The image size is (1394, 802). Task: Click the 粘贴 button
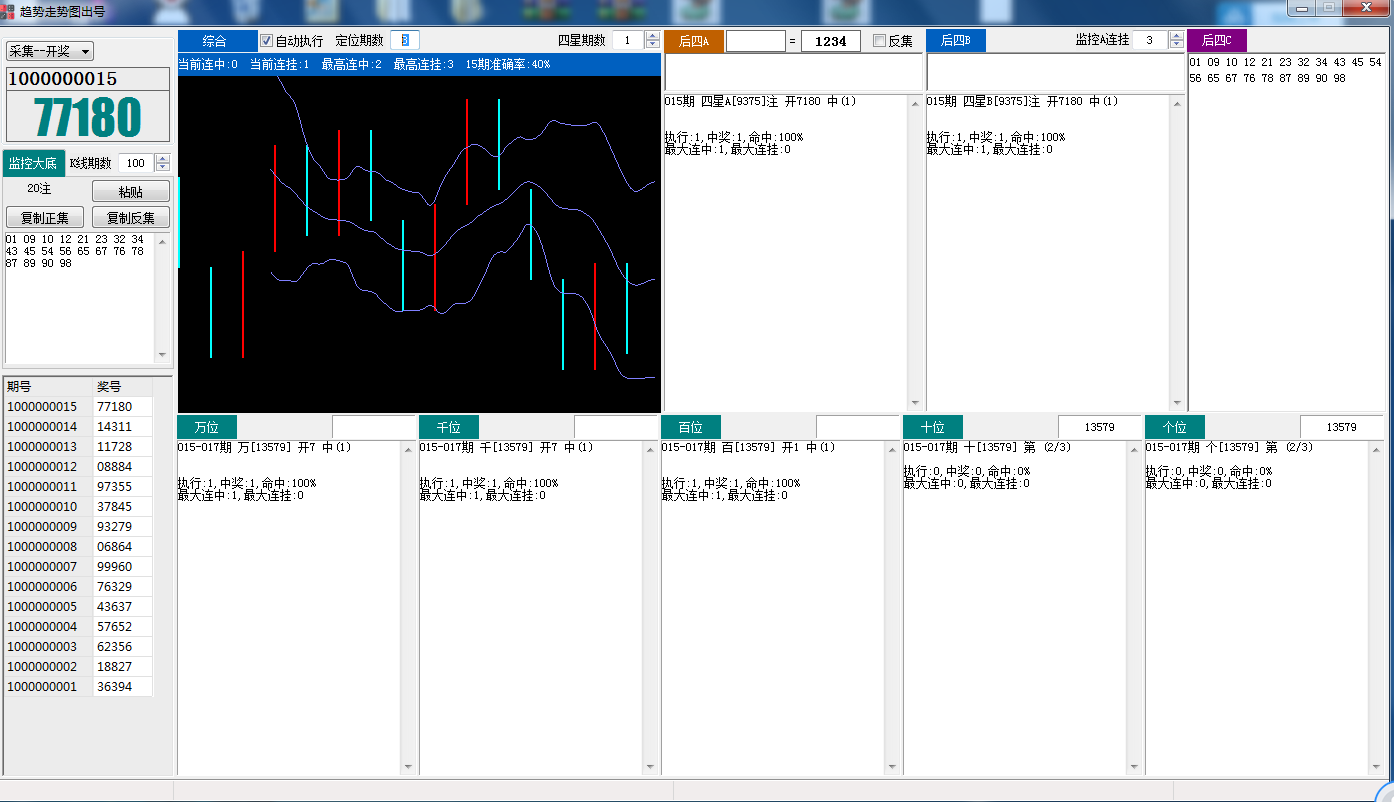pyautogui.click(x=130, y=191)
